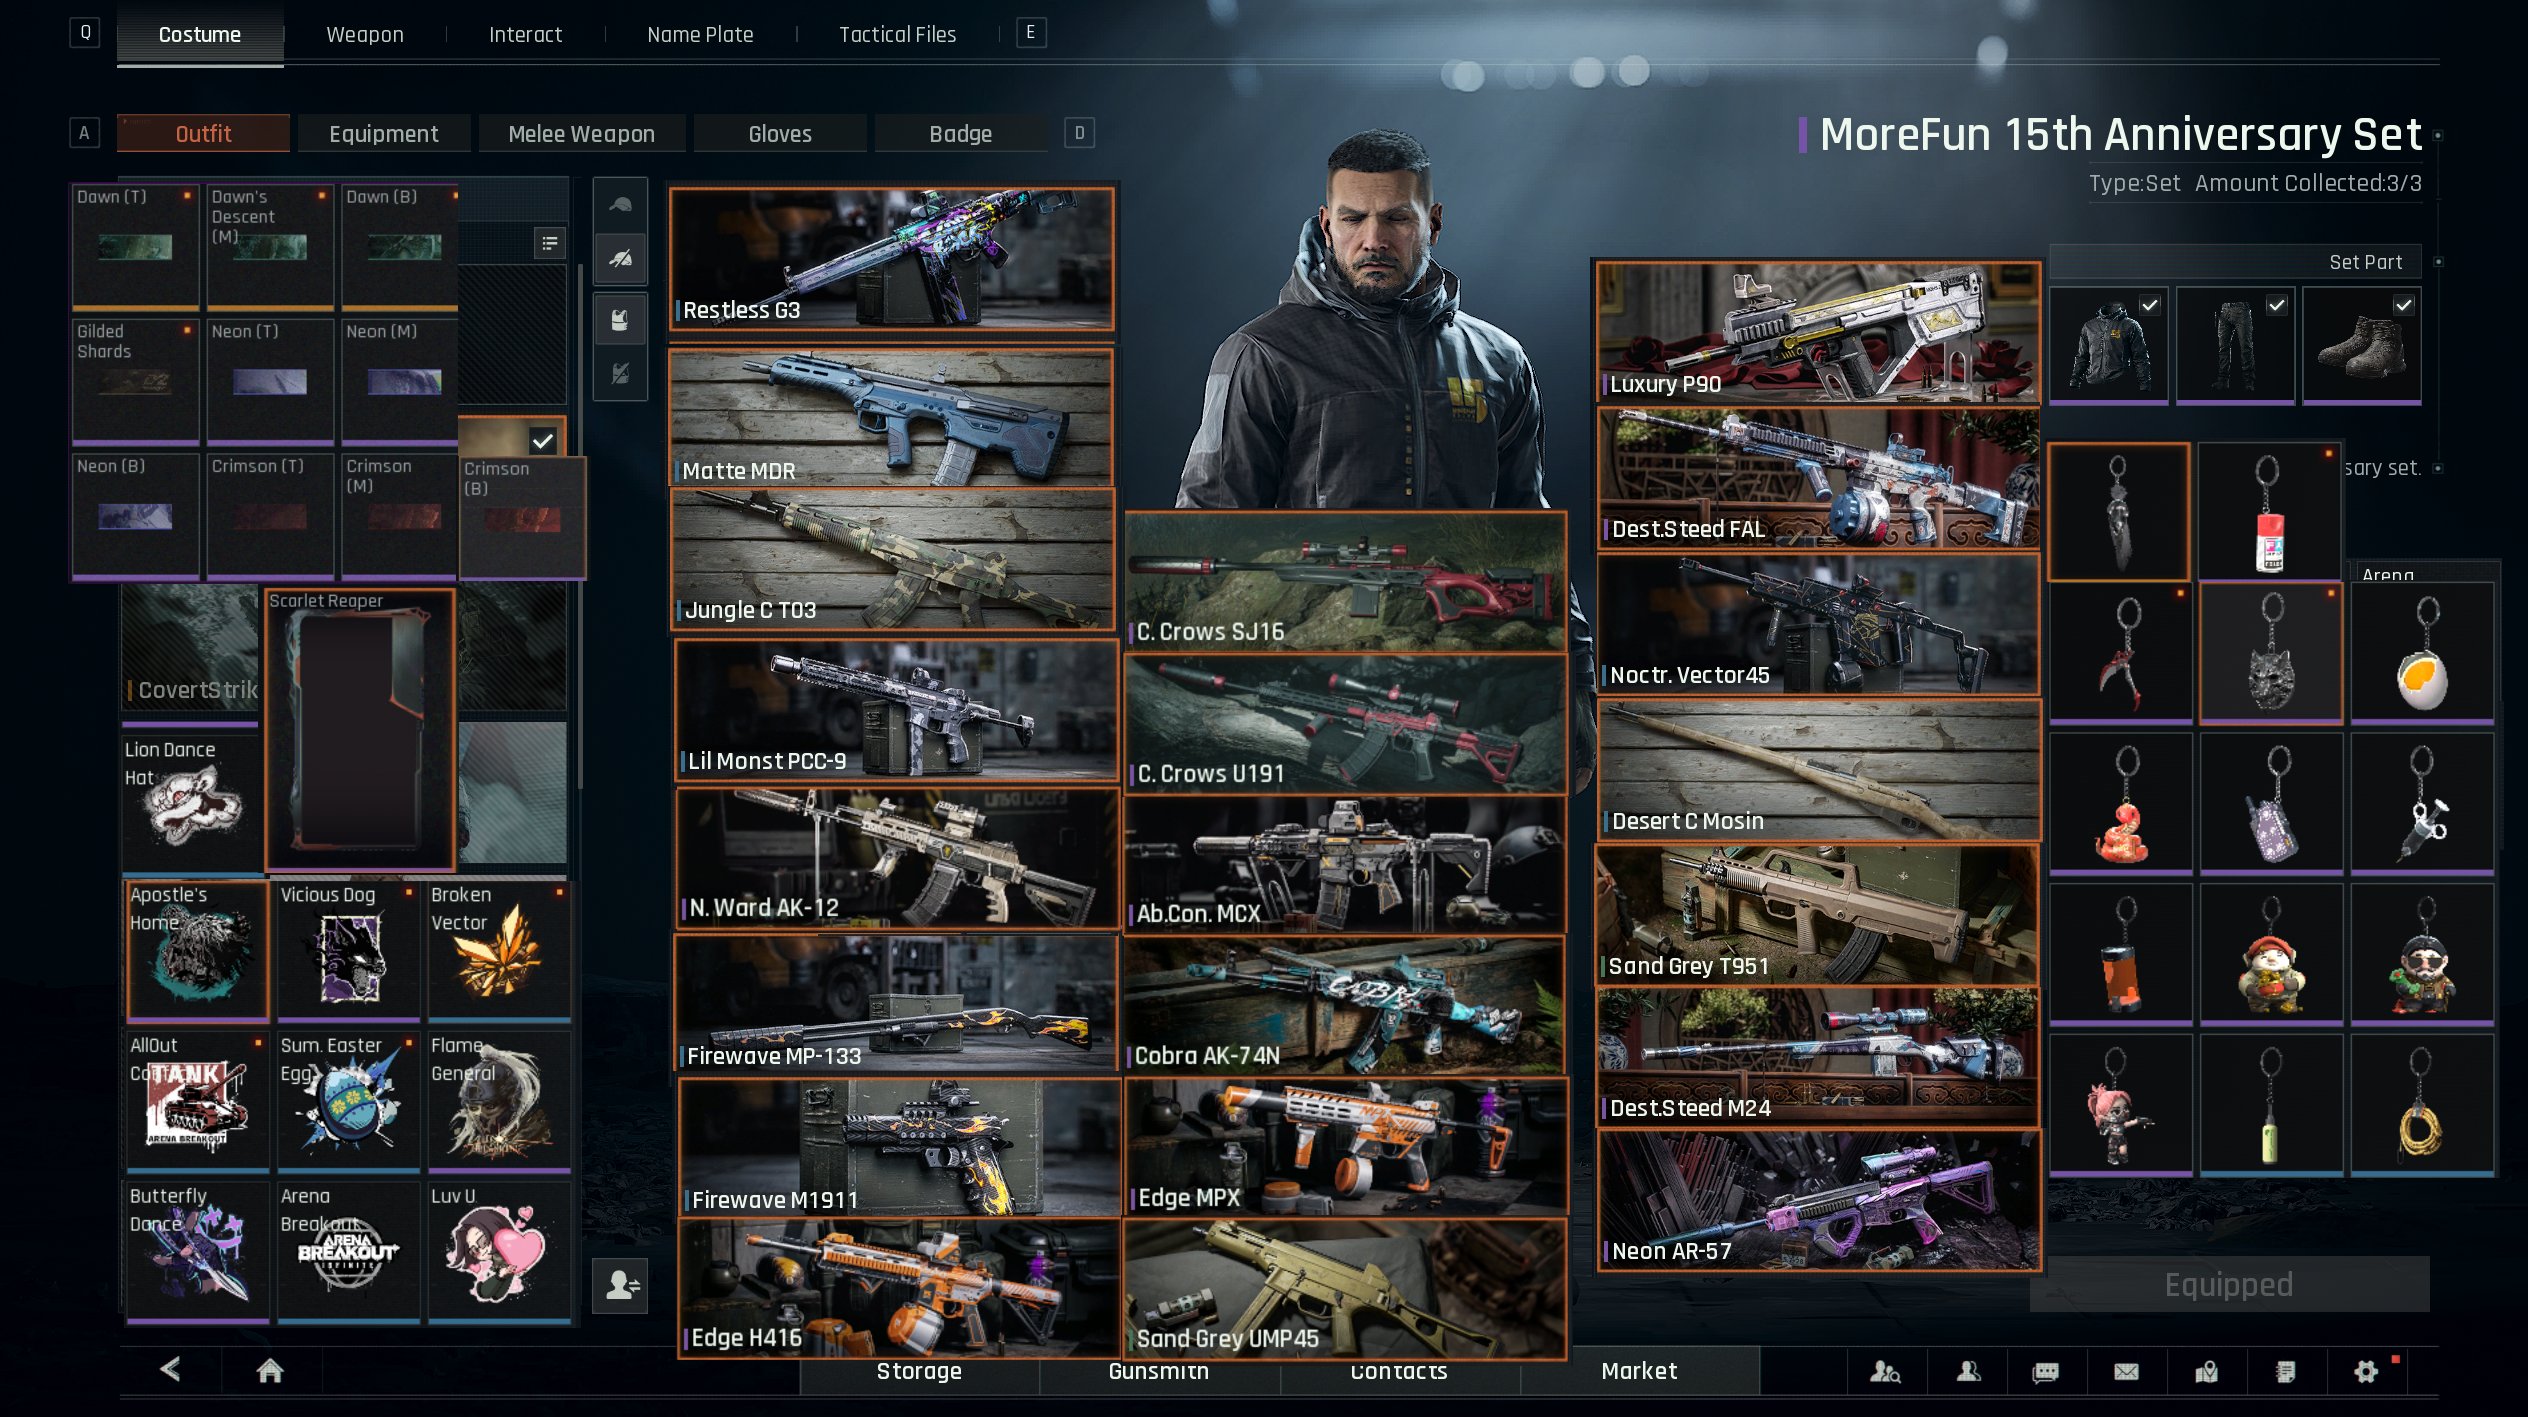The image size is (2528, 1417).
Task: Go back with the left arrow icon
Action: click(171, 1369)
